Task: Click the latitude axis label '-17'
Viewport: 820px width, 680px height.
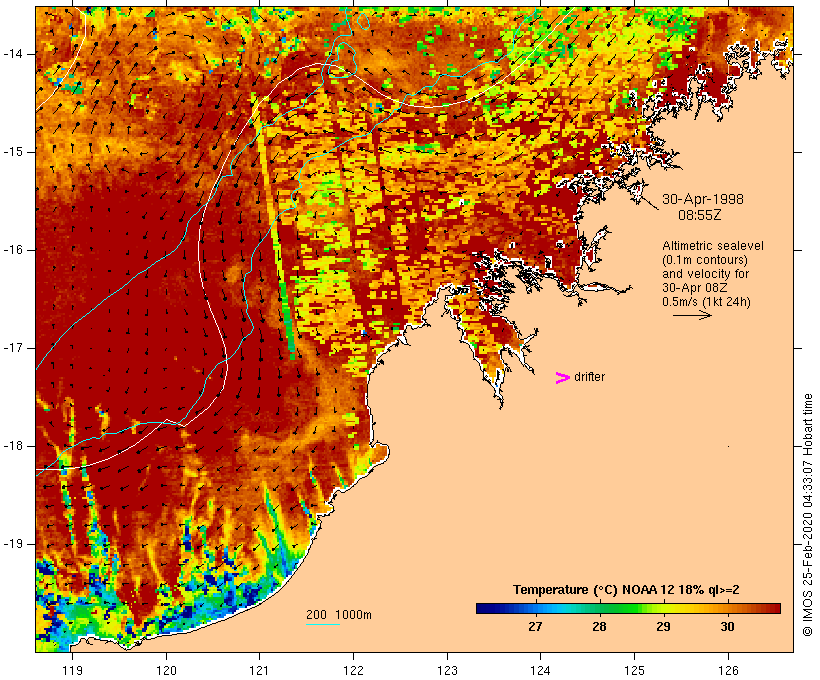Action: 13,348
